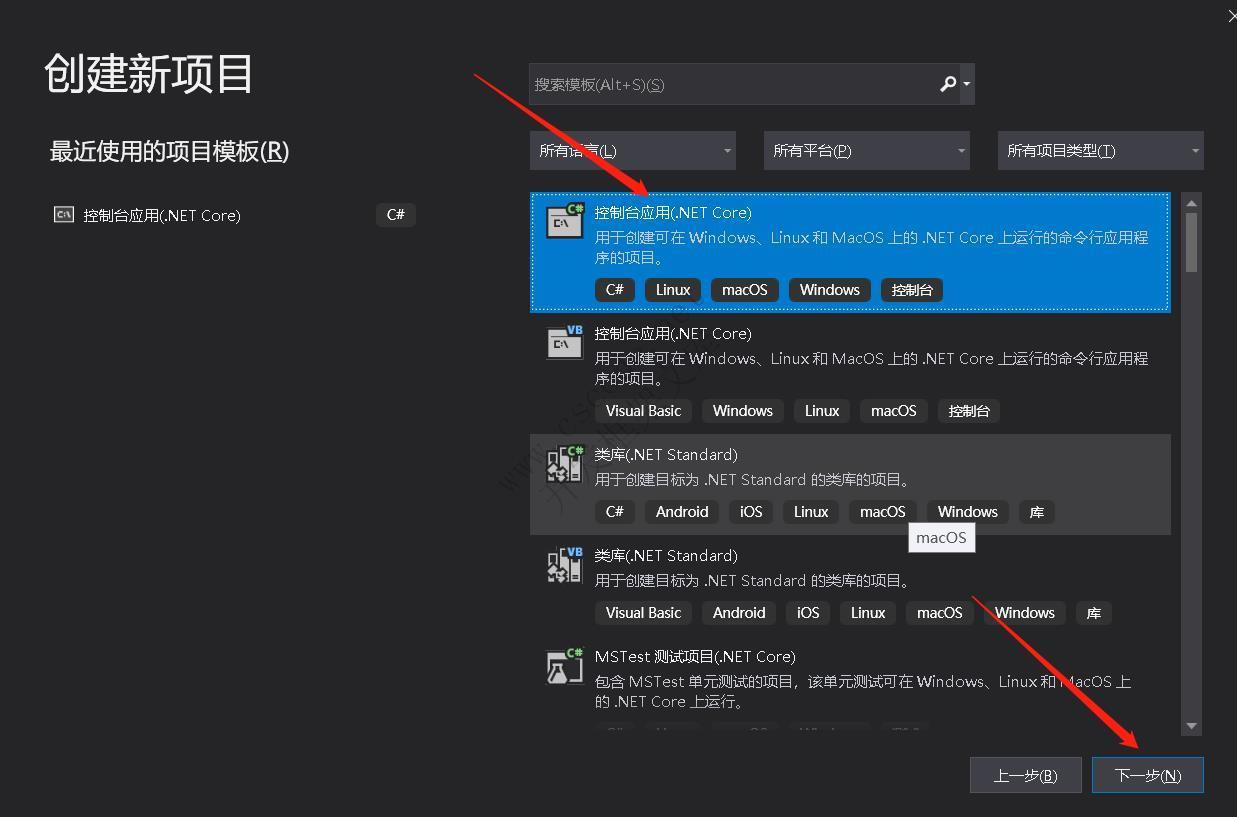Open the 所有语言 dropdown

pyautogui.click(x=632, y=150)
